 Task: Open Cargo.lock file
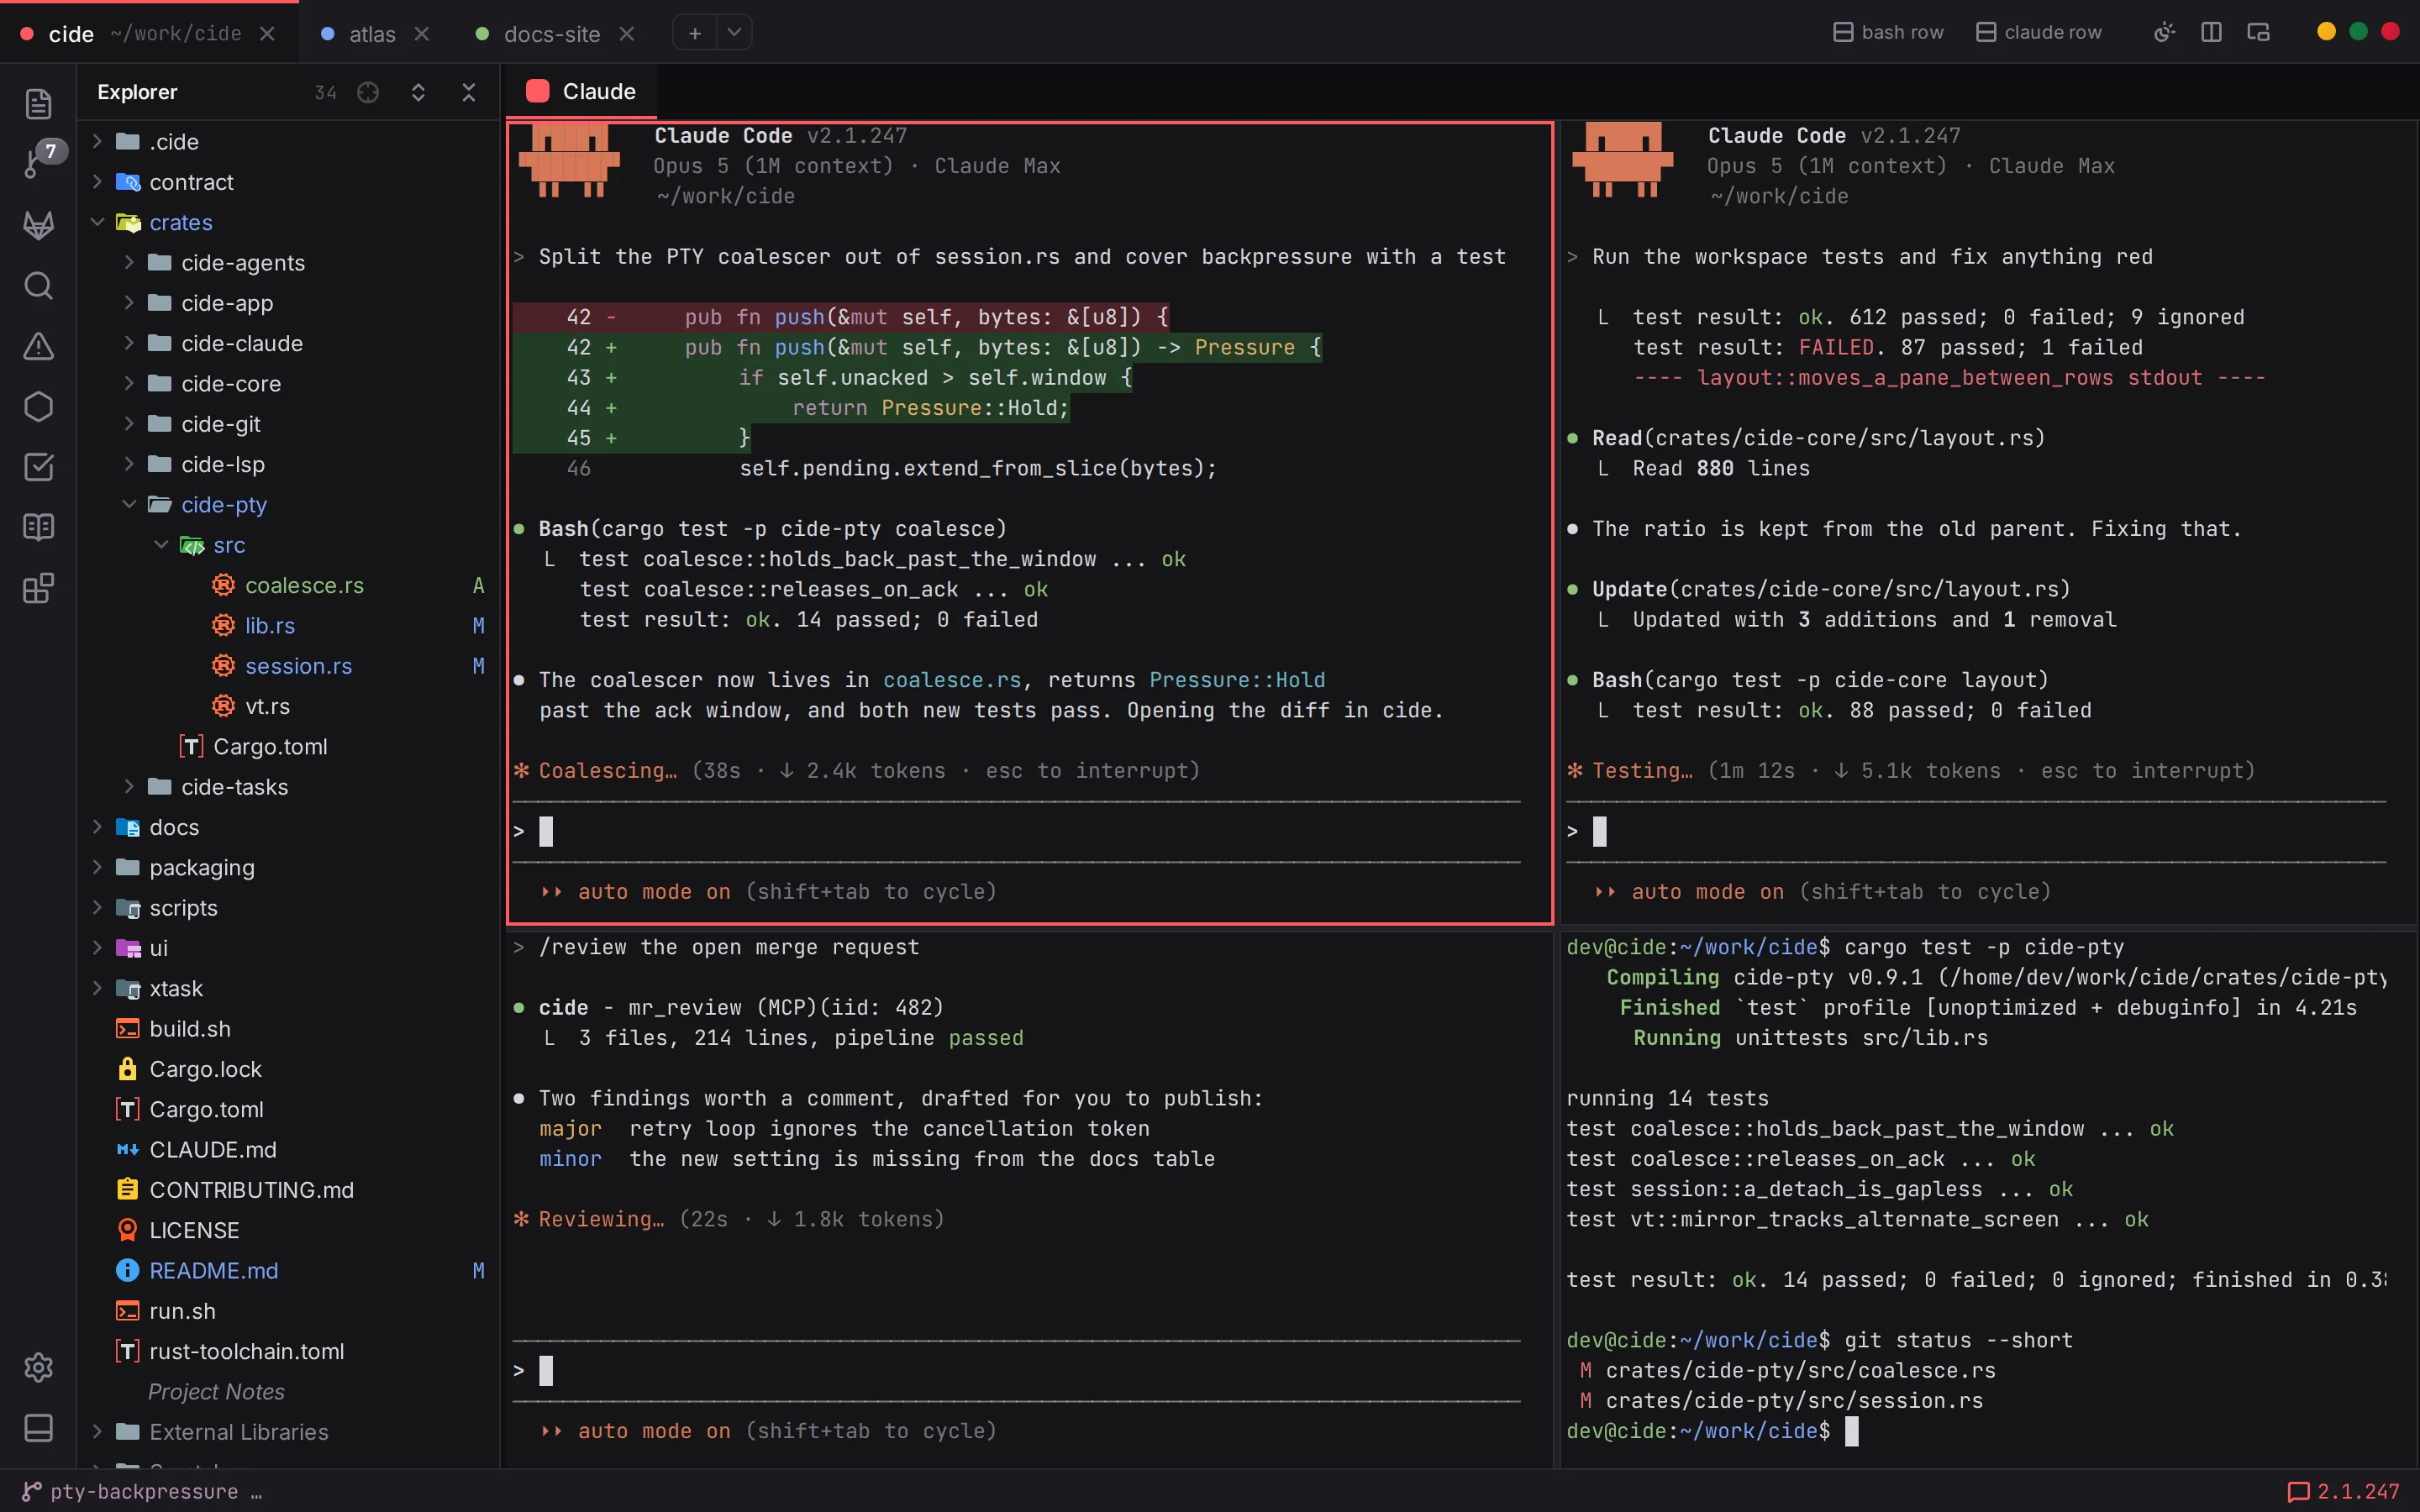(205, 1069)
